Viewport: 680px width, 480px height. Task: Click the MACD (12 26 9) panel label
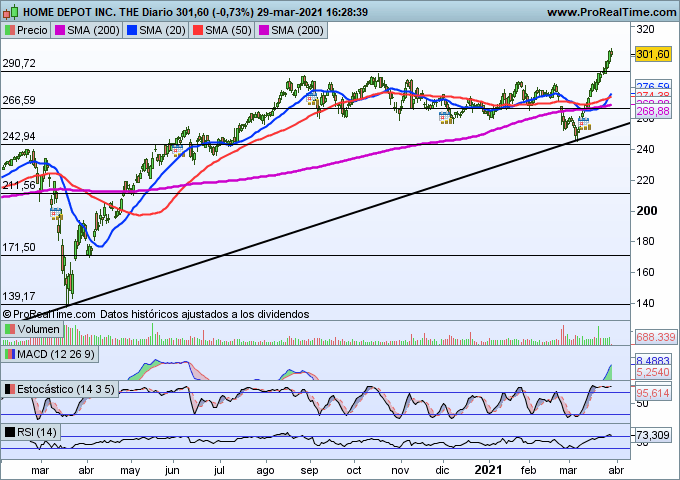49,354
